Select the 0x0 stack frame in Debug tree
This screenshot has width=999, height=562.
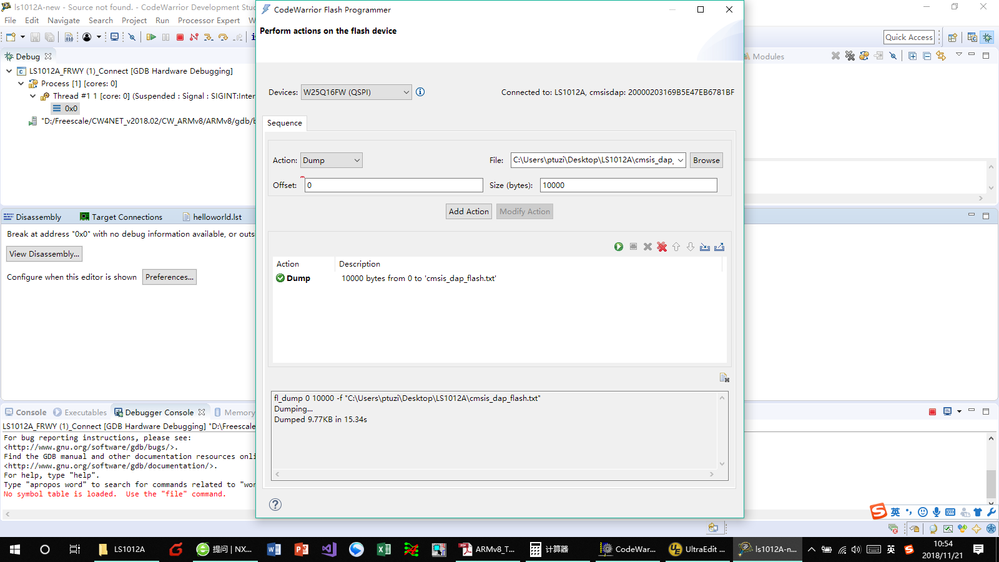pyautogui.click(x=65, y=108)
